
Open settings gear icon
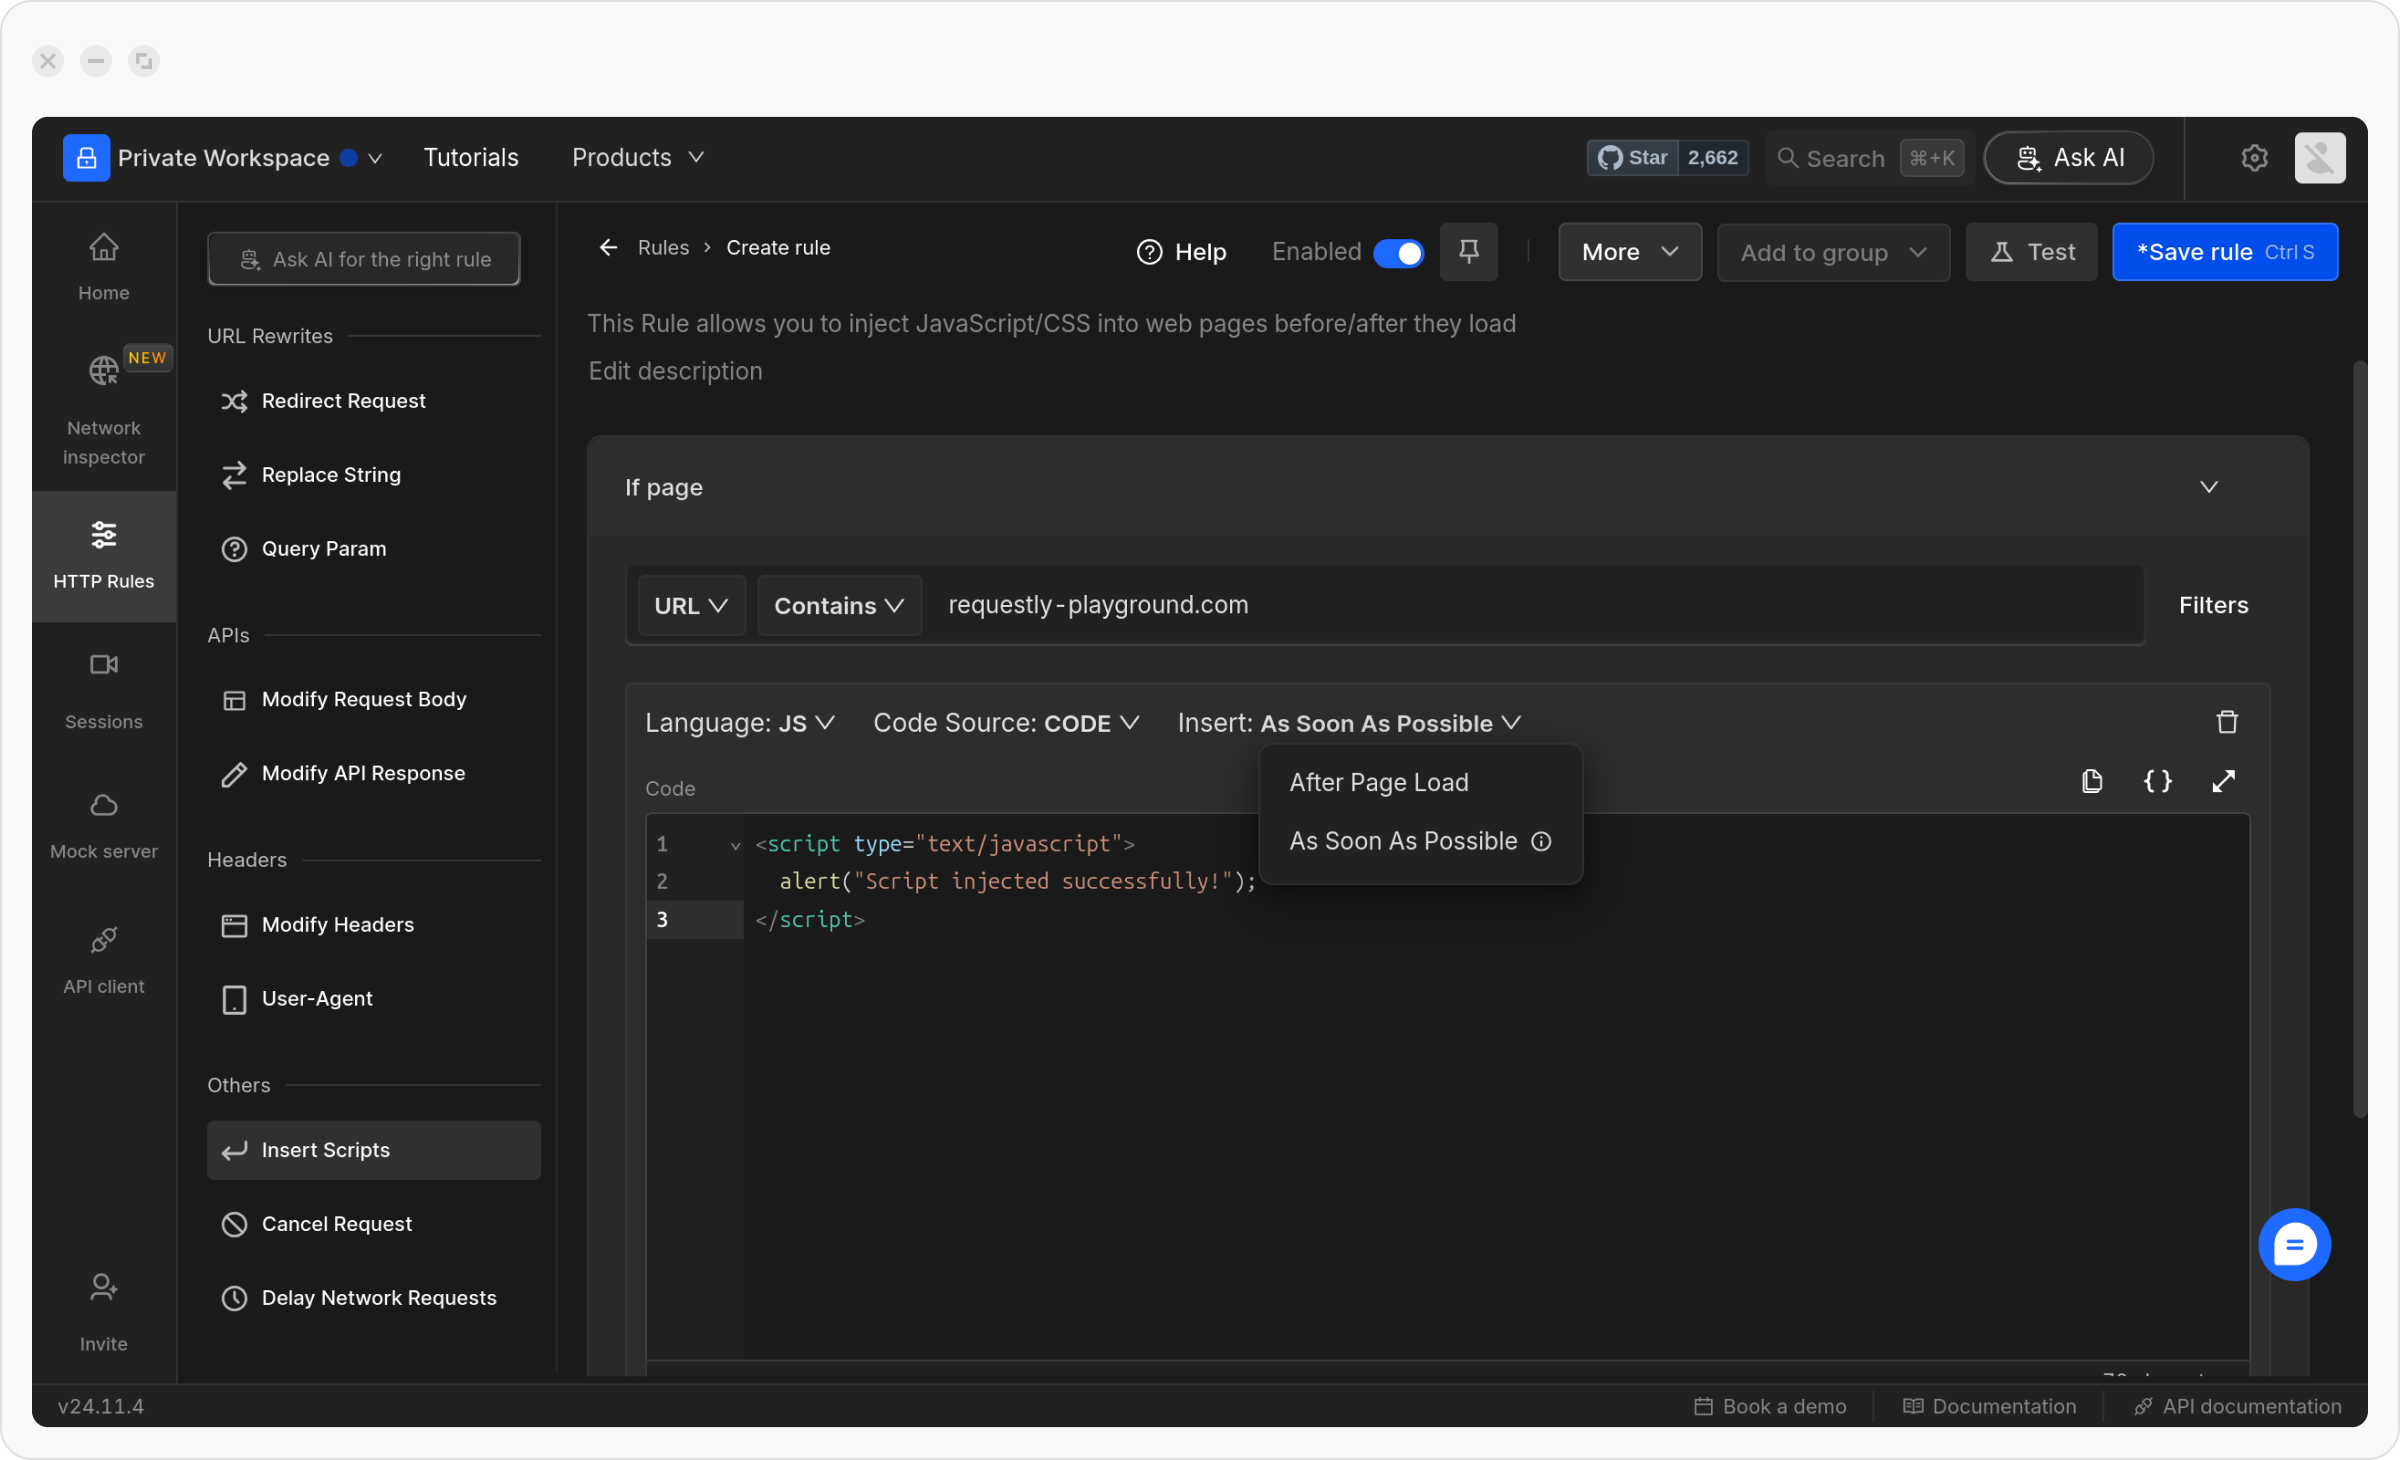point(2254,158)
